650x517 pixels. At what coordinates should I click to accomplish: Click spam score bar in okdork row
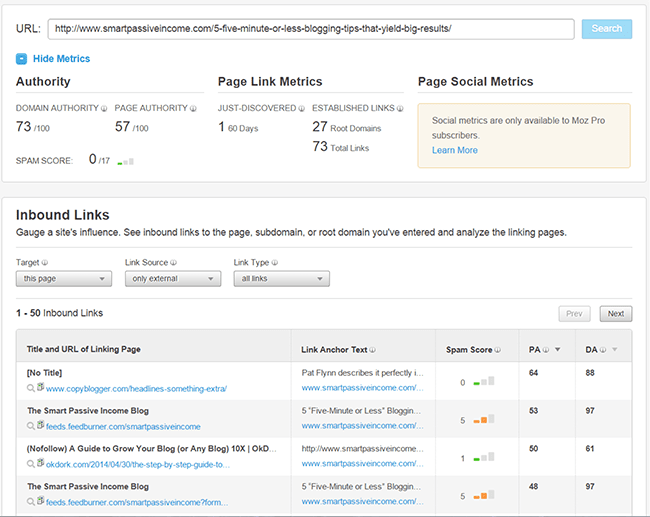point(484,457)
